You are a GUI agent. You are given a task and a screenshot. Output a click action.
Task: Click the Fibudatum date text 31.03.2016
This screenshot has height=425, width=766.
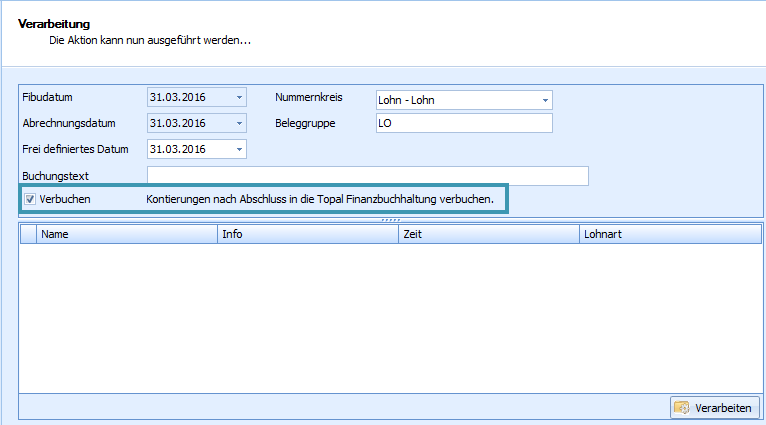click(178, 97)
